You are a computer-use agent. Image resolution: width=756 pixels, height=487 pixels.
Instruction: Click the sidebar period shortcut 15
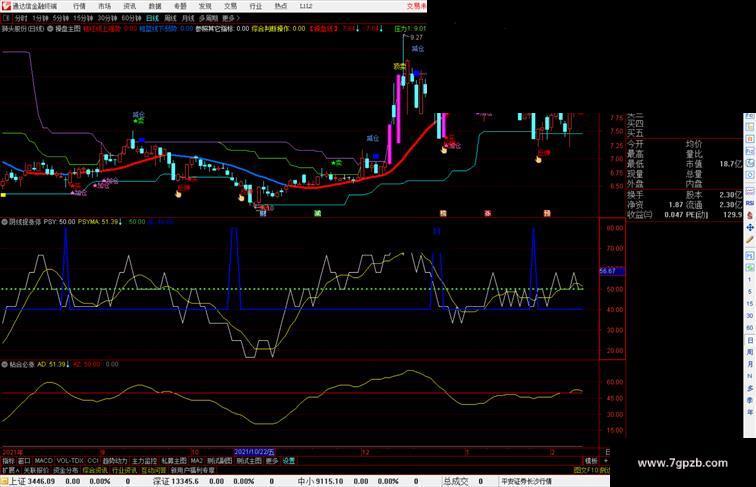tap(750, 304)
